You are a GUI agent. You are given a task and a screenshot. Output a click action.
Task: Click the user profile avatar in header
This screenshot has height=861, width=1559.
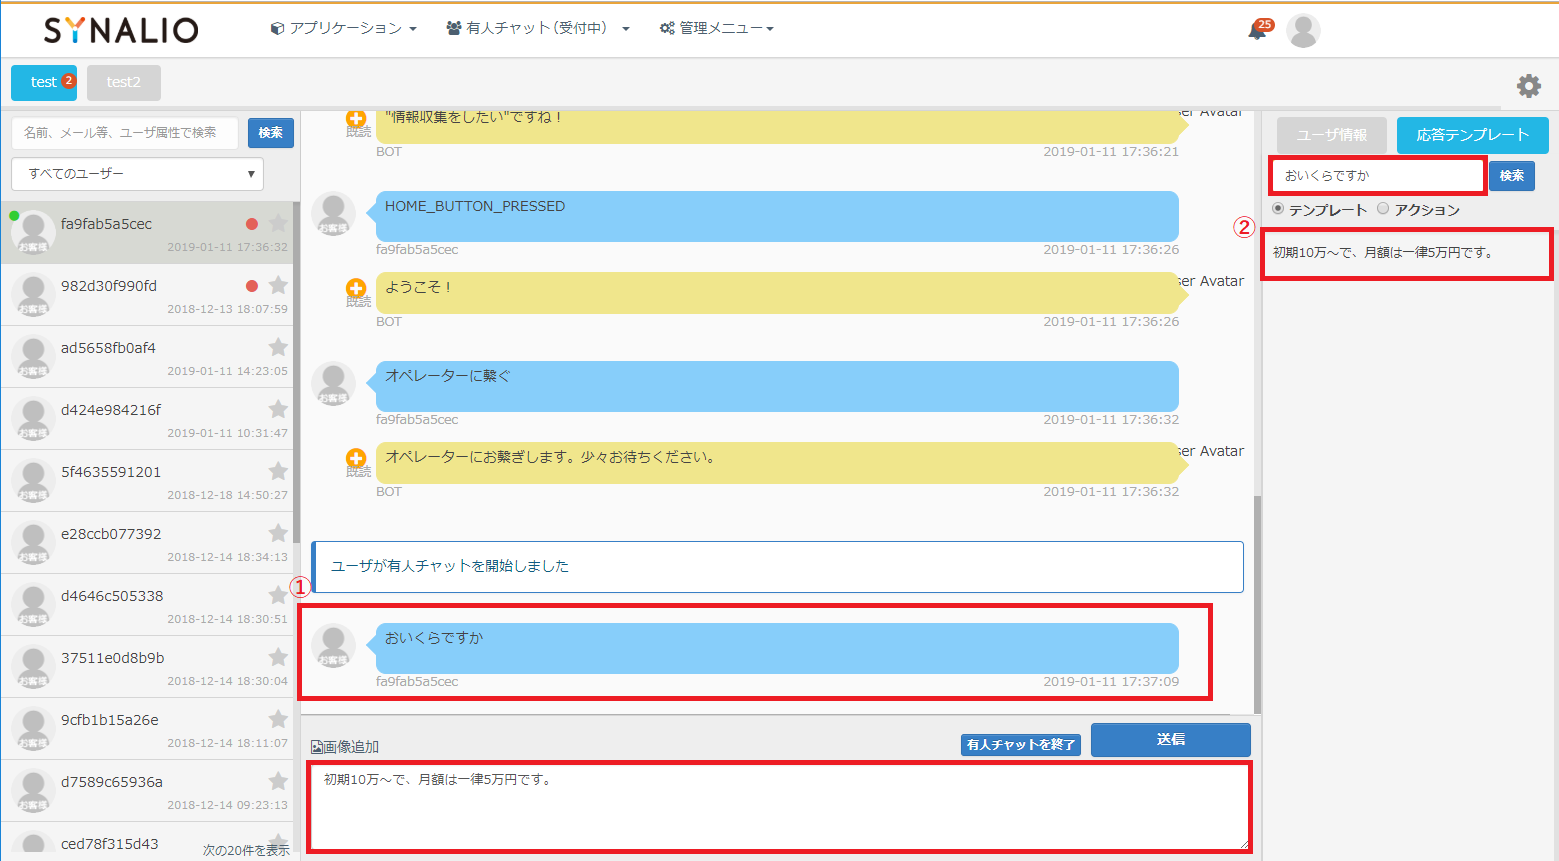tap(1302, 31)
